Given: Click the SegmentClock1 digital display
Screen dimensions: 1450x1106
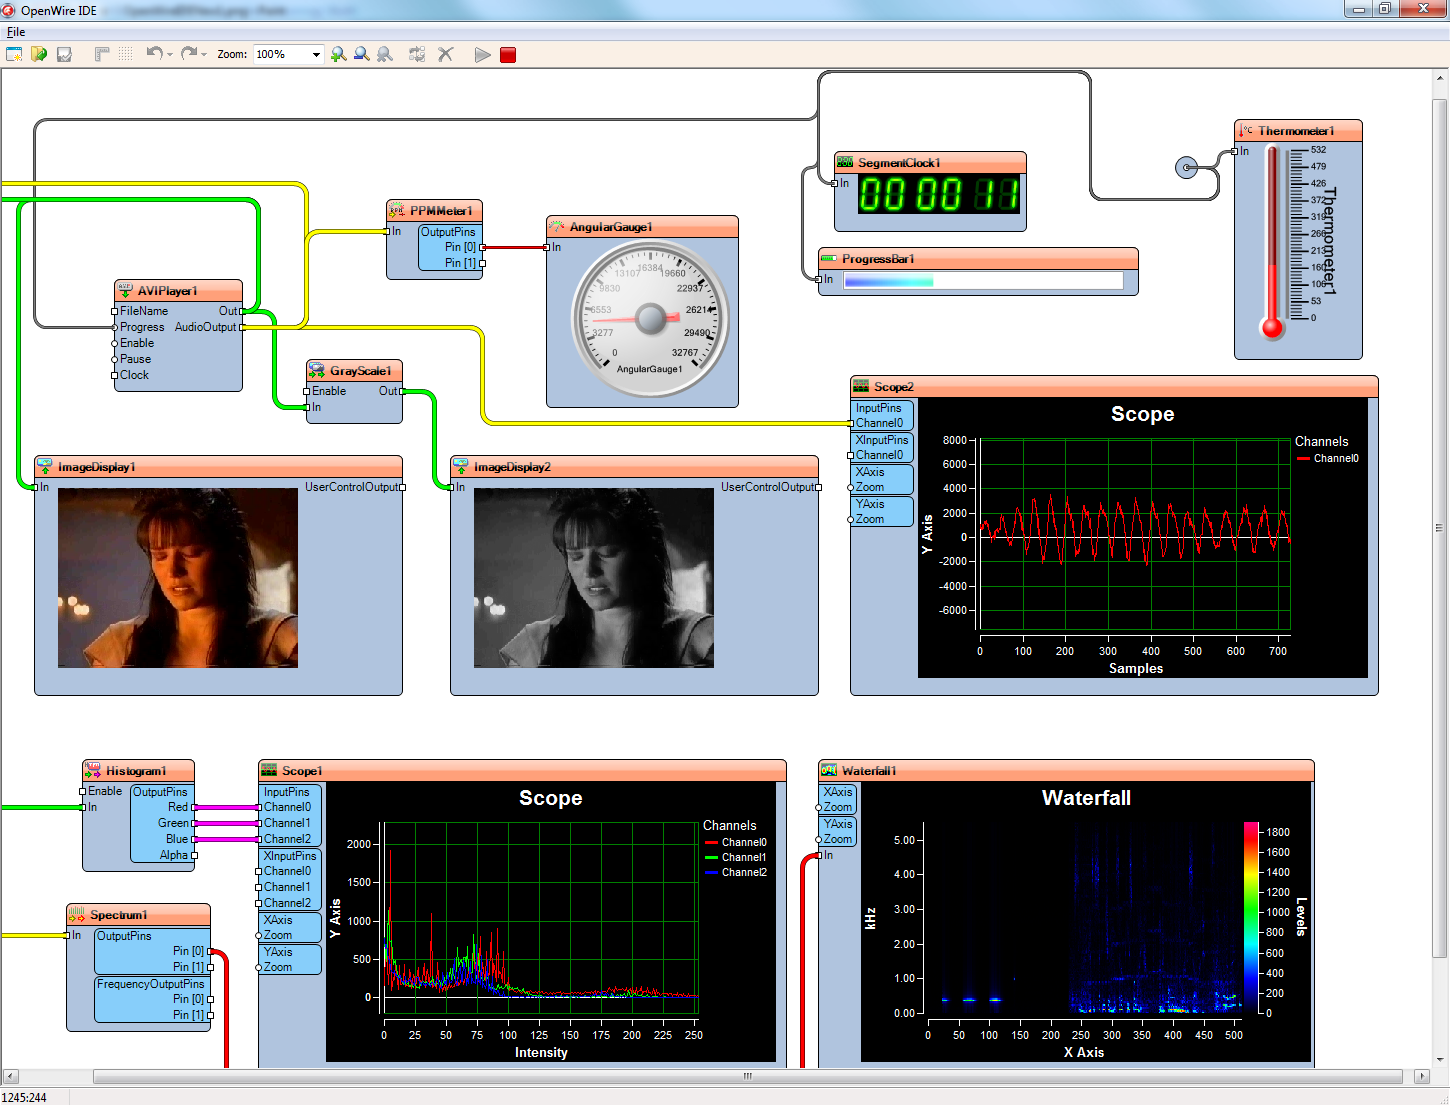Looking at the screenshot, I should [939, 194].
